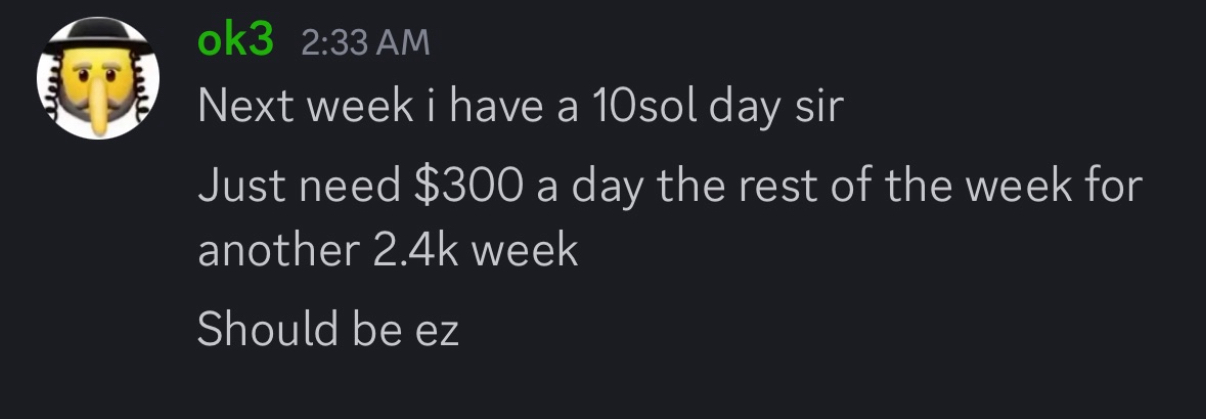
Task: Select the message mentioning a 10sol day
Action: pyautogui.click(x=521, y=108)
